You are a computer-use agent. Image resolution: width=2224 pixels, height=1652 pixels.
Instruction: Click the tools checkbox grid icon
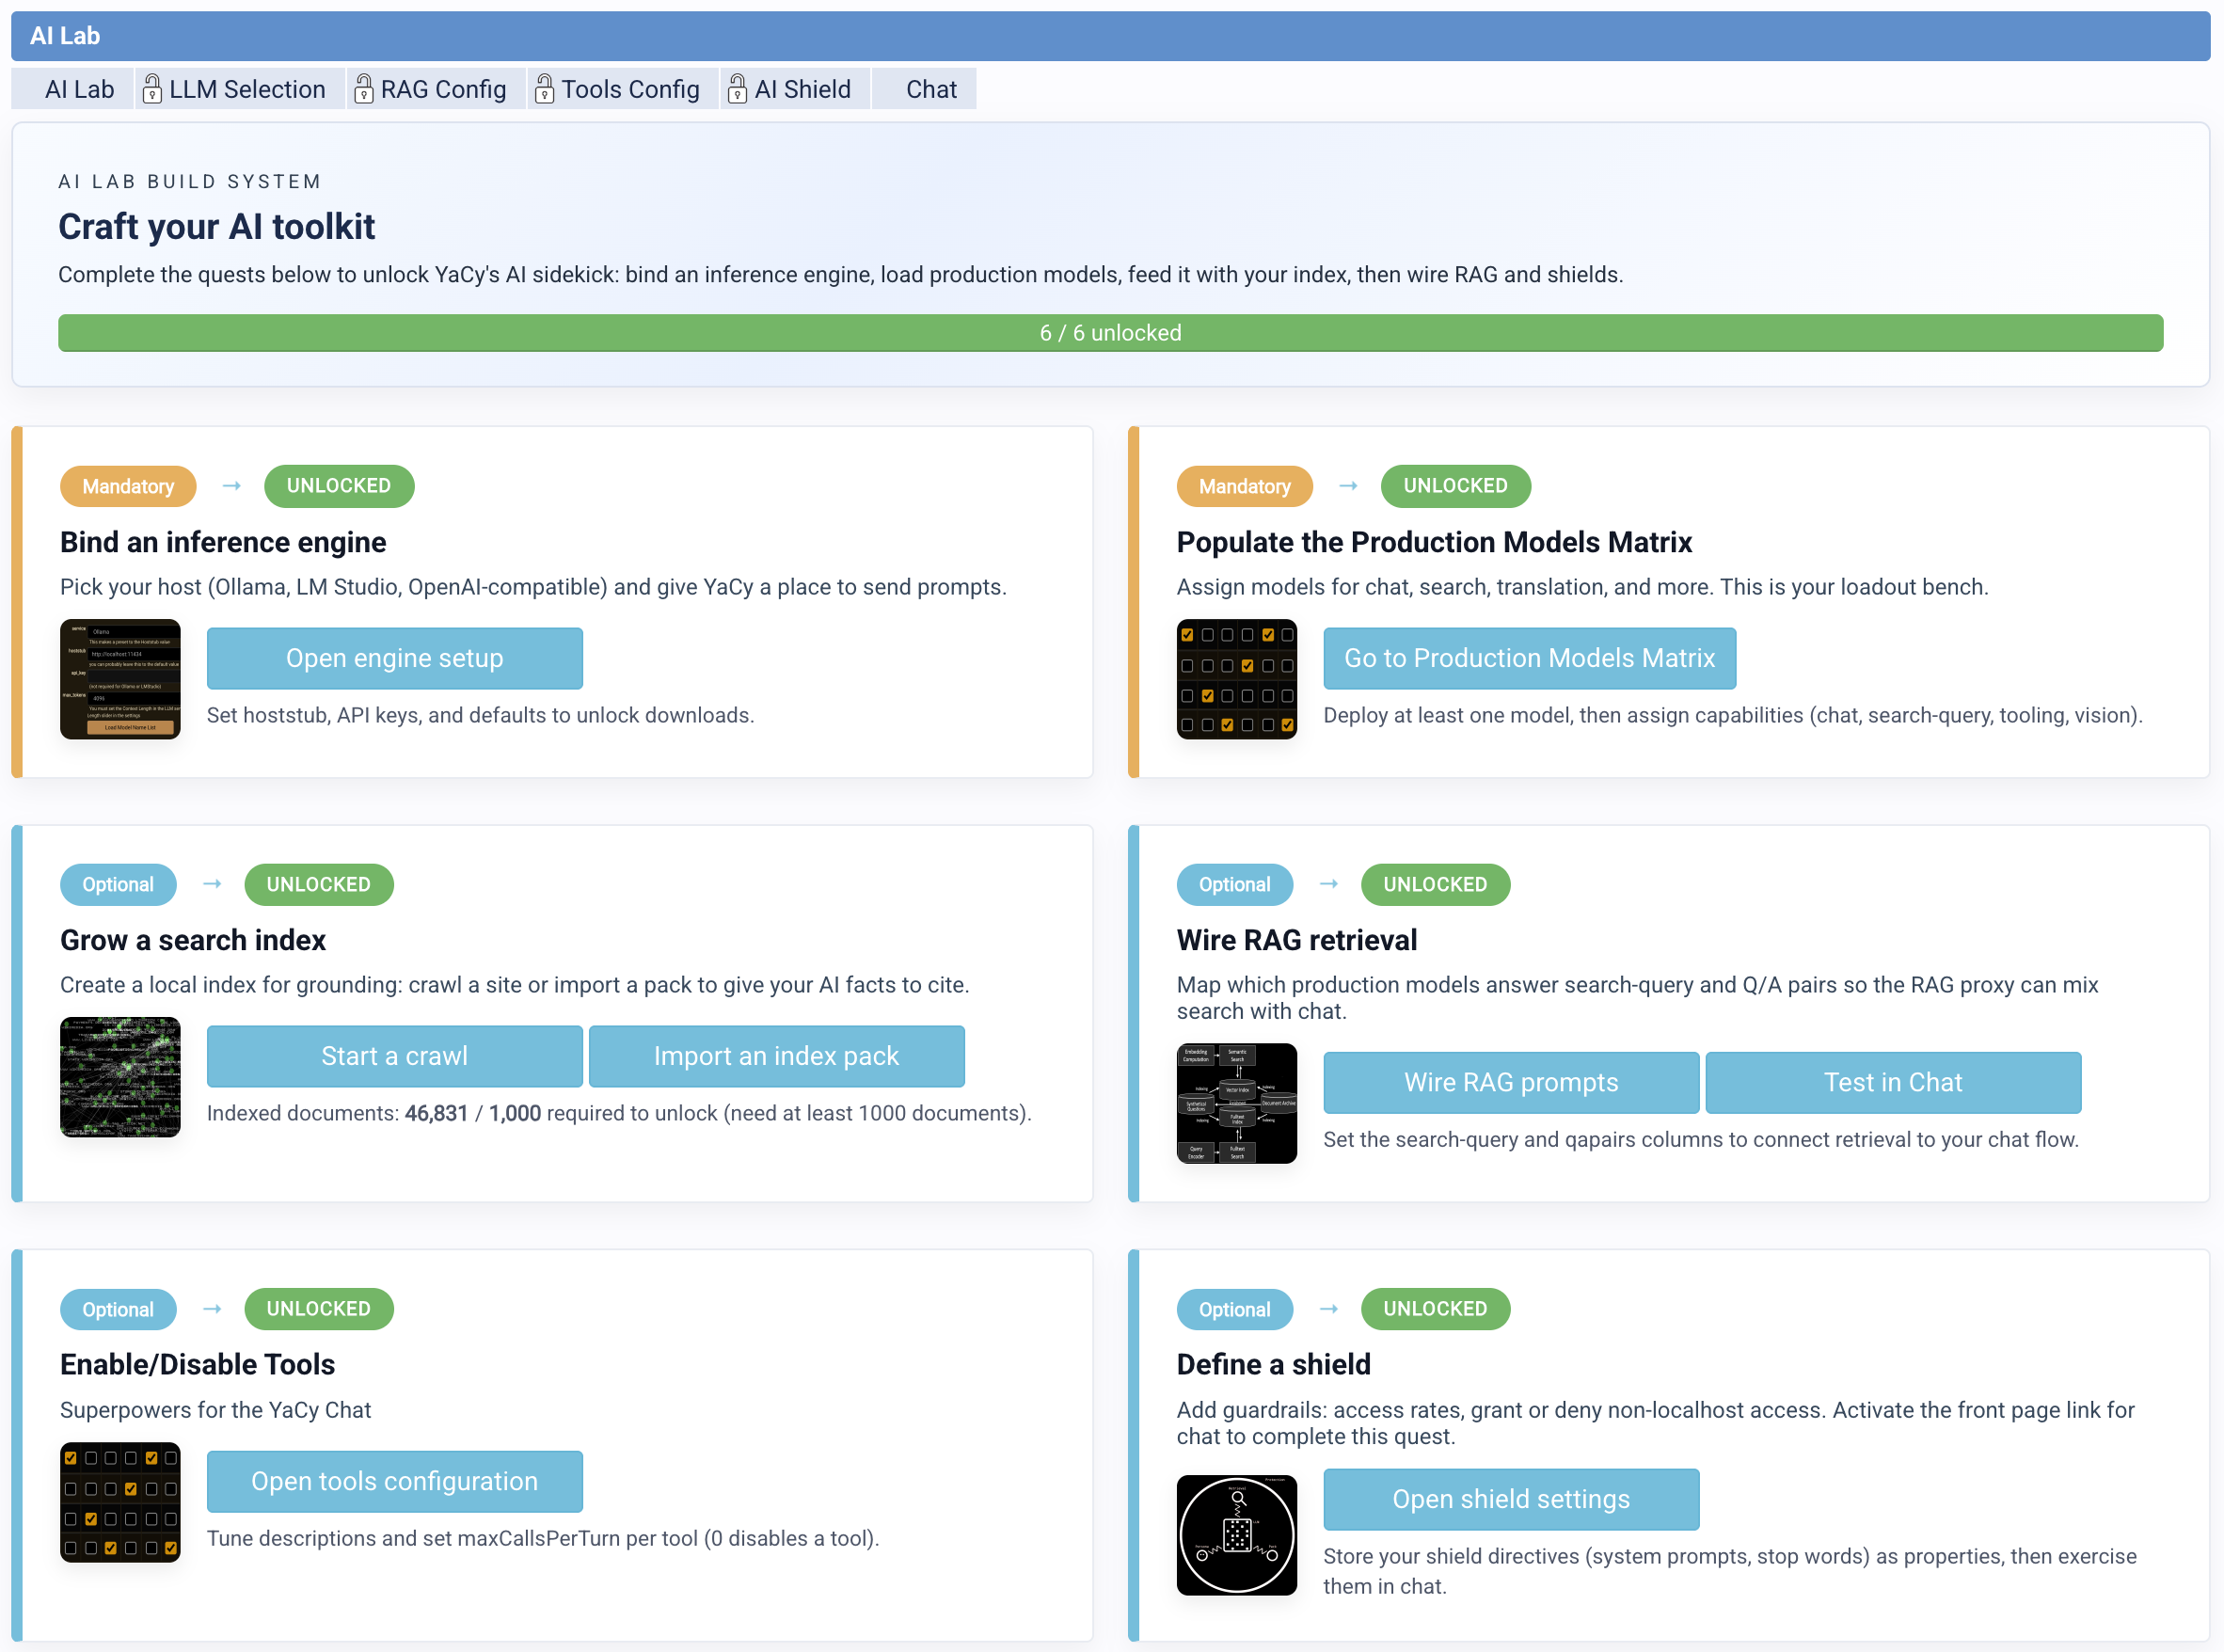click(120, 1502)
